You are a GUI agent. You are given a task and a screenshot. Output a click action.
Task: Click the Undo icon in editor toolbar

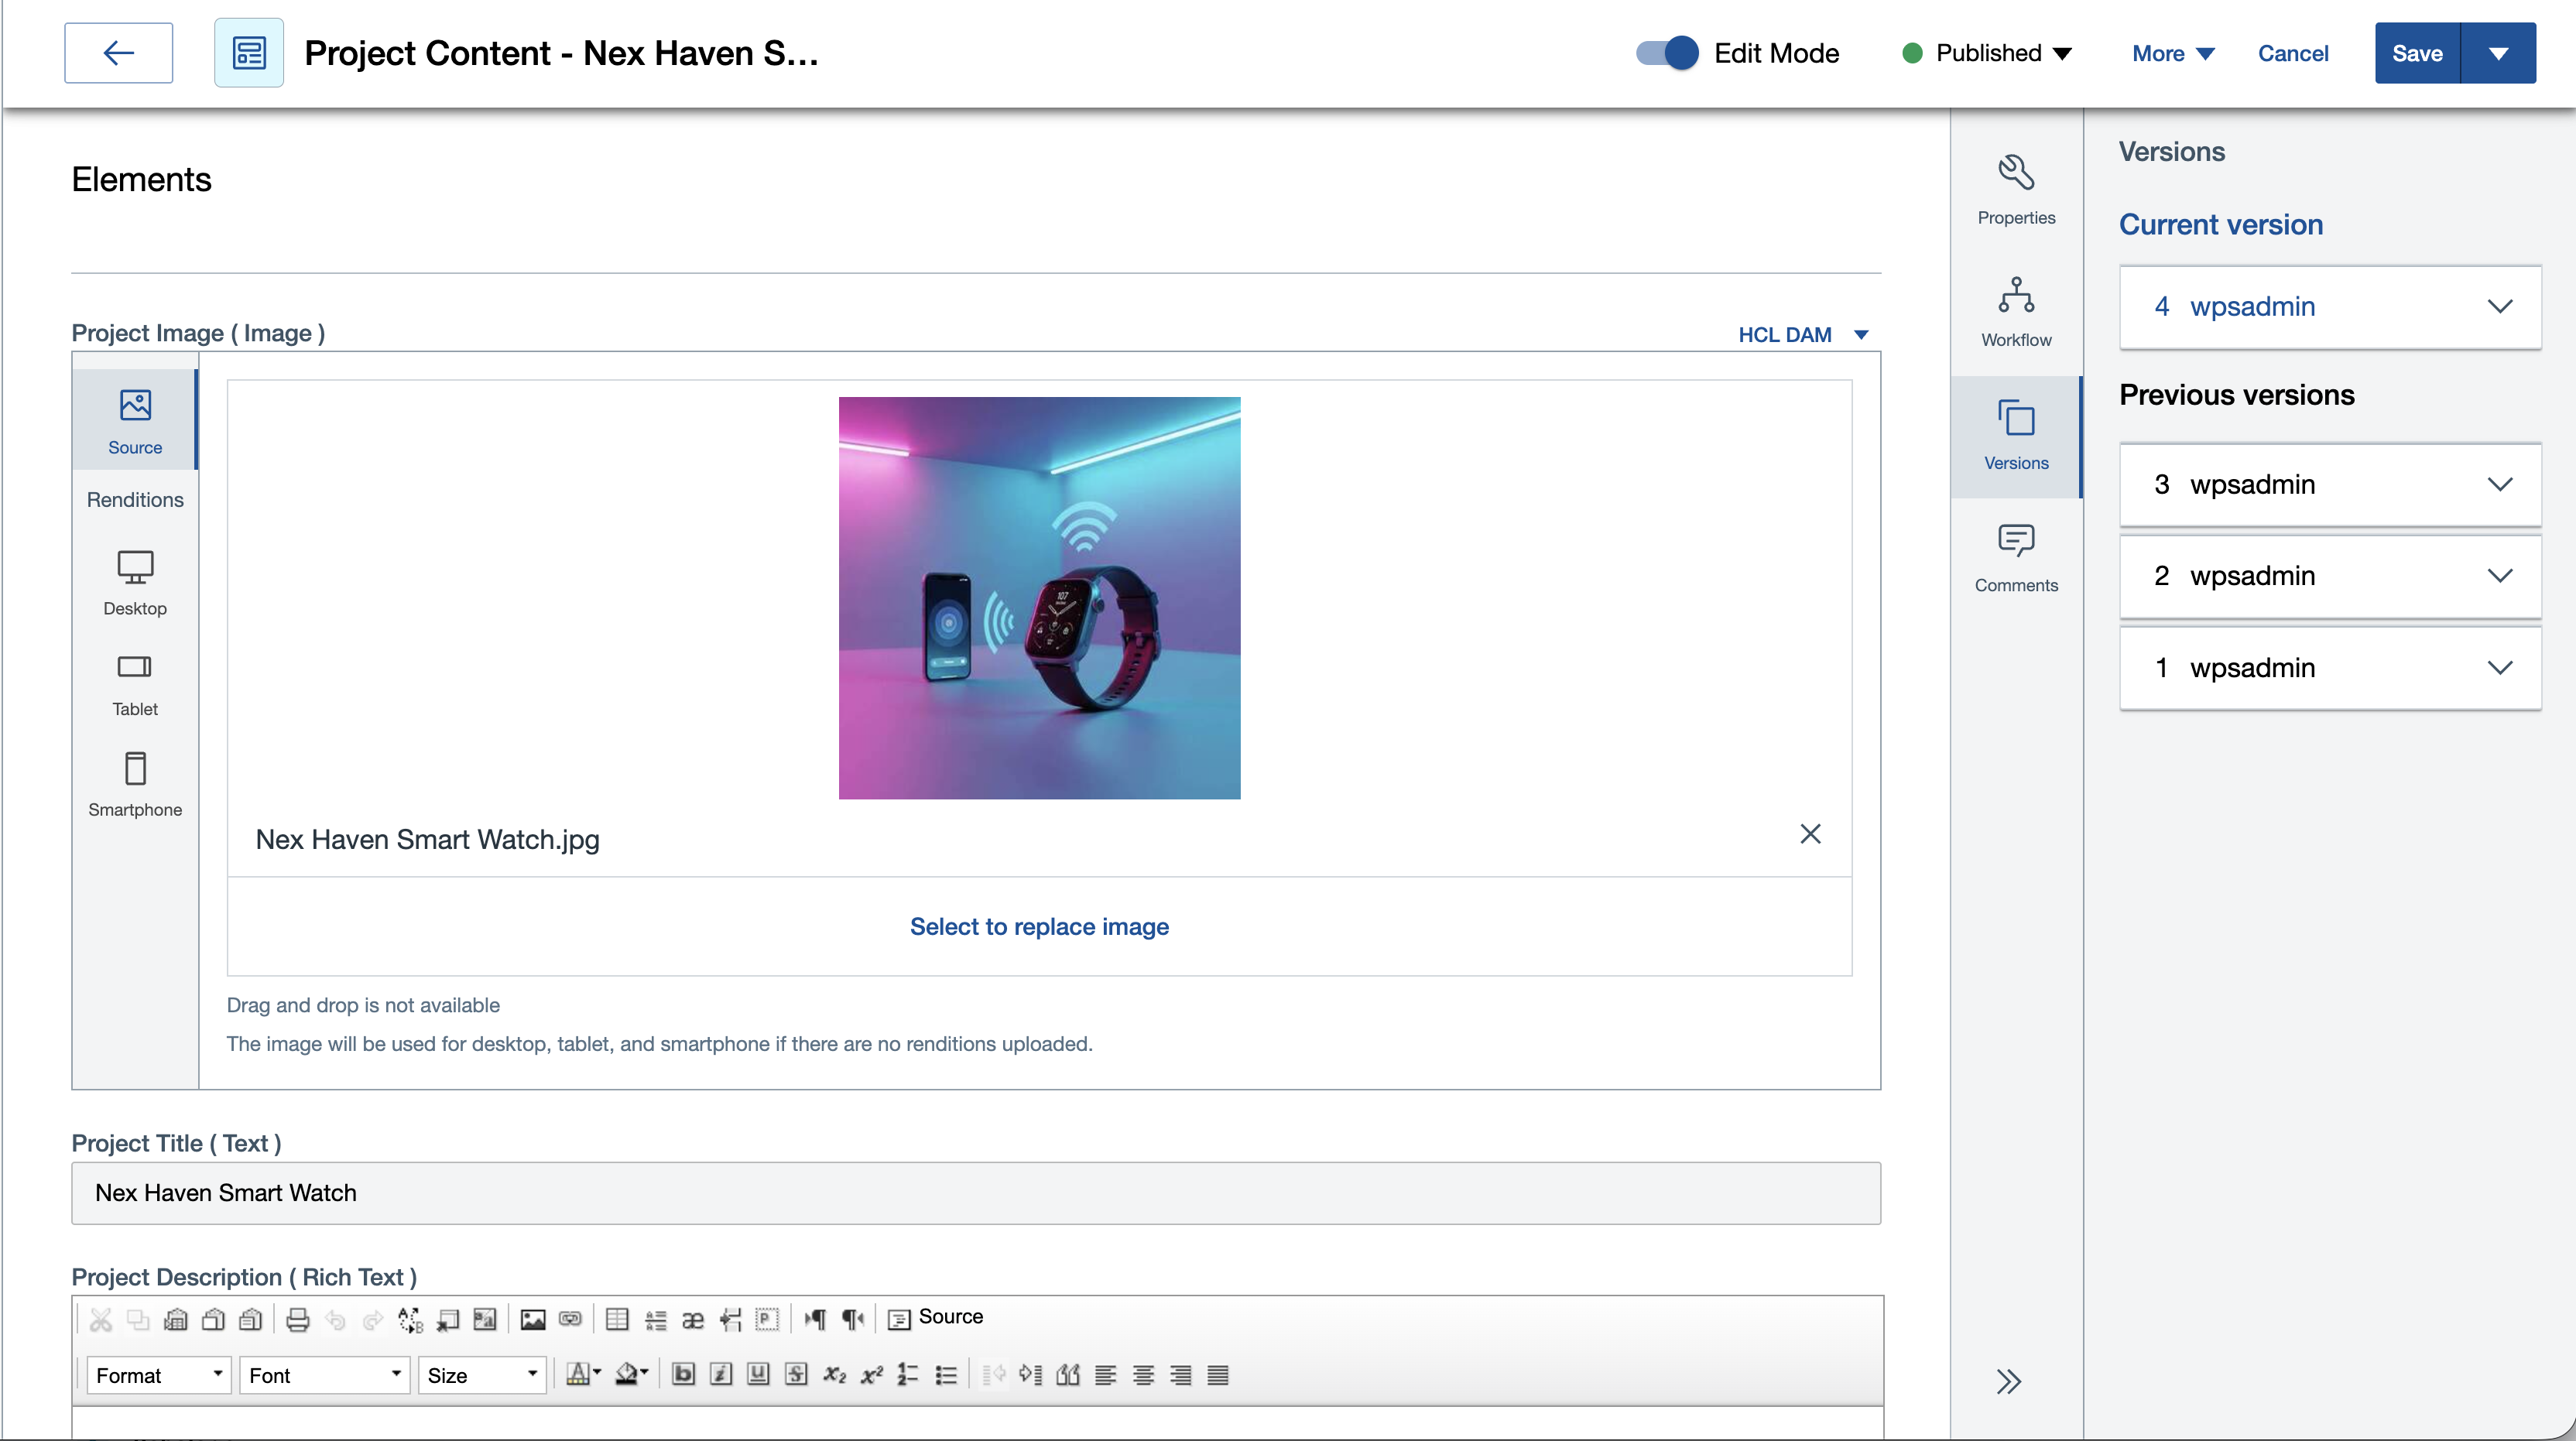336,1319
